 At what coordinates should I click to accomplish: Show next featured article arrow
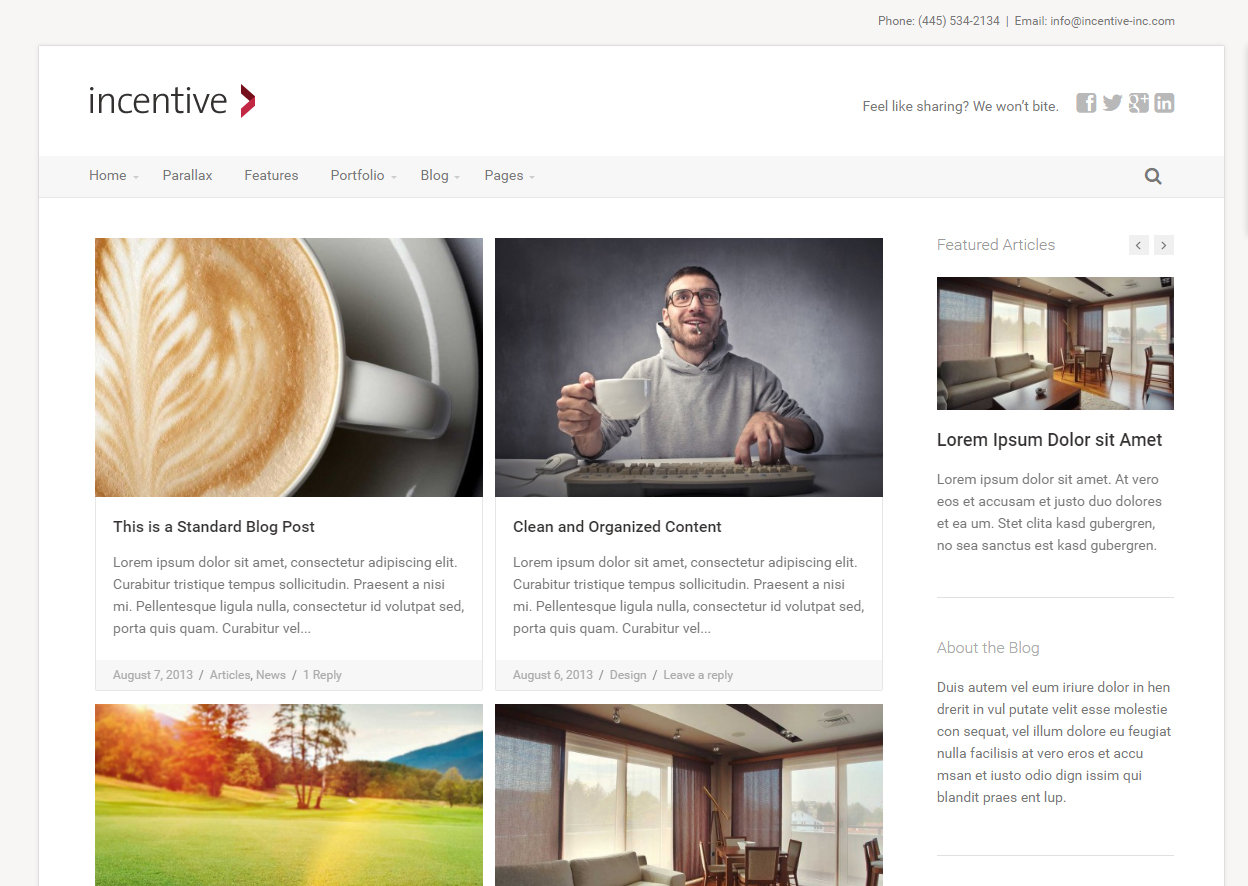tap(1163, 245)
